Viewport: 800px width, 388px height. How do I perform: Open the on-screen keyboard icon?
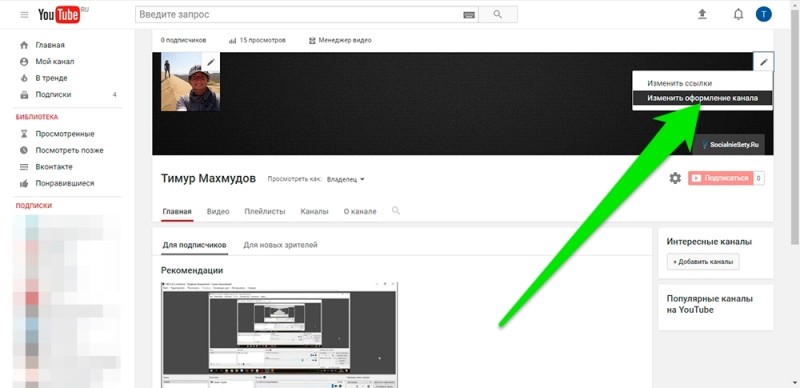[x=469, y=15]
